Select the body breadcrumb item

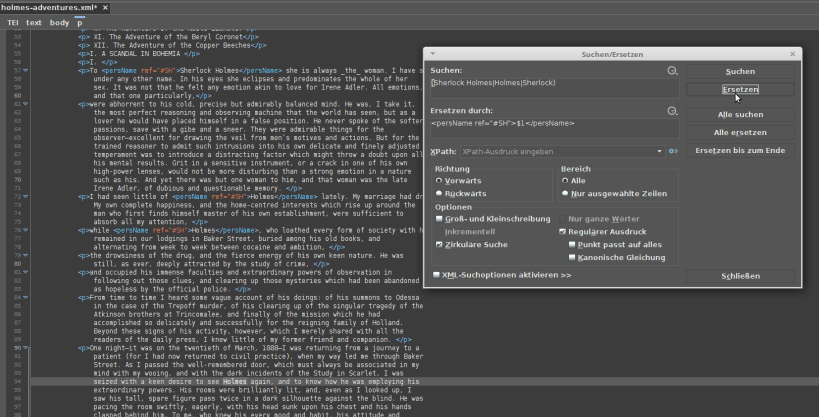60,22
